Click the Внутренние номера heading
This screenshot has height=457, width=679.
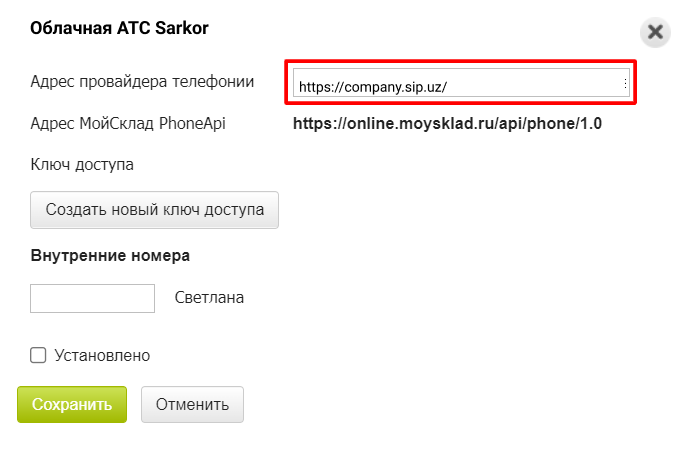[x=110, y=255]
